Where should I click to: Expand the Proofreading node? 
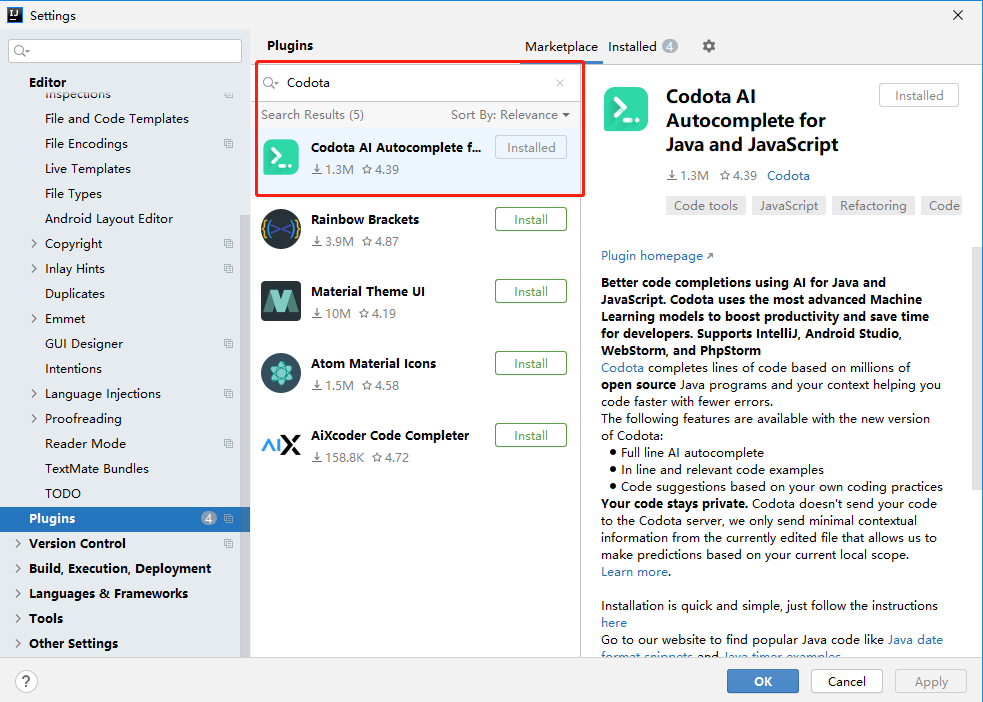point(34,419)
